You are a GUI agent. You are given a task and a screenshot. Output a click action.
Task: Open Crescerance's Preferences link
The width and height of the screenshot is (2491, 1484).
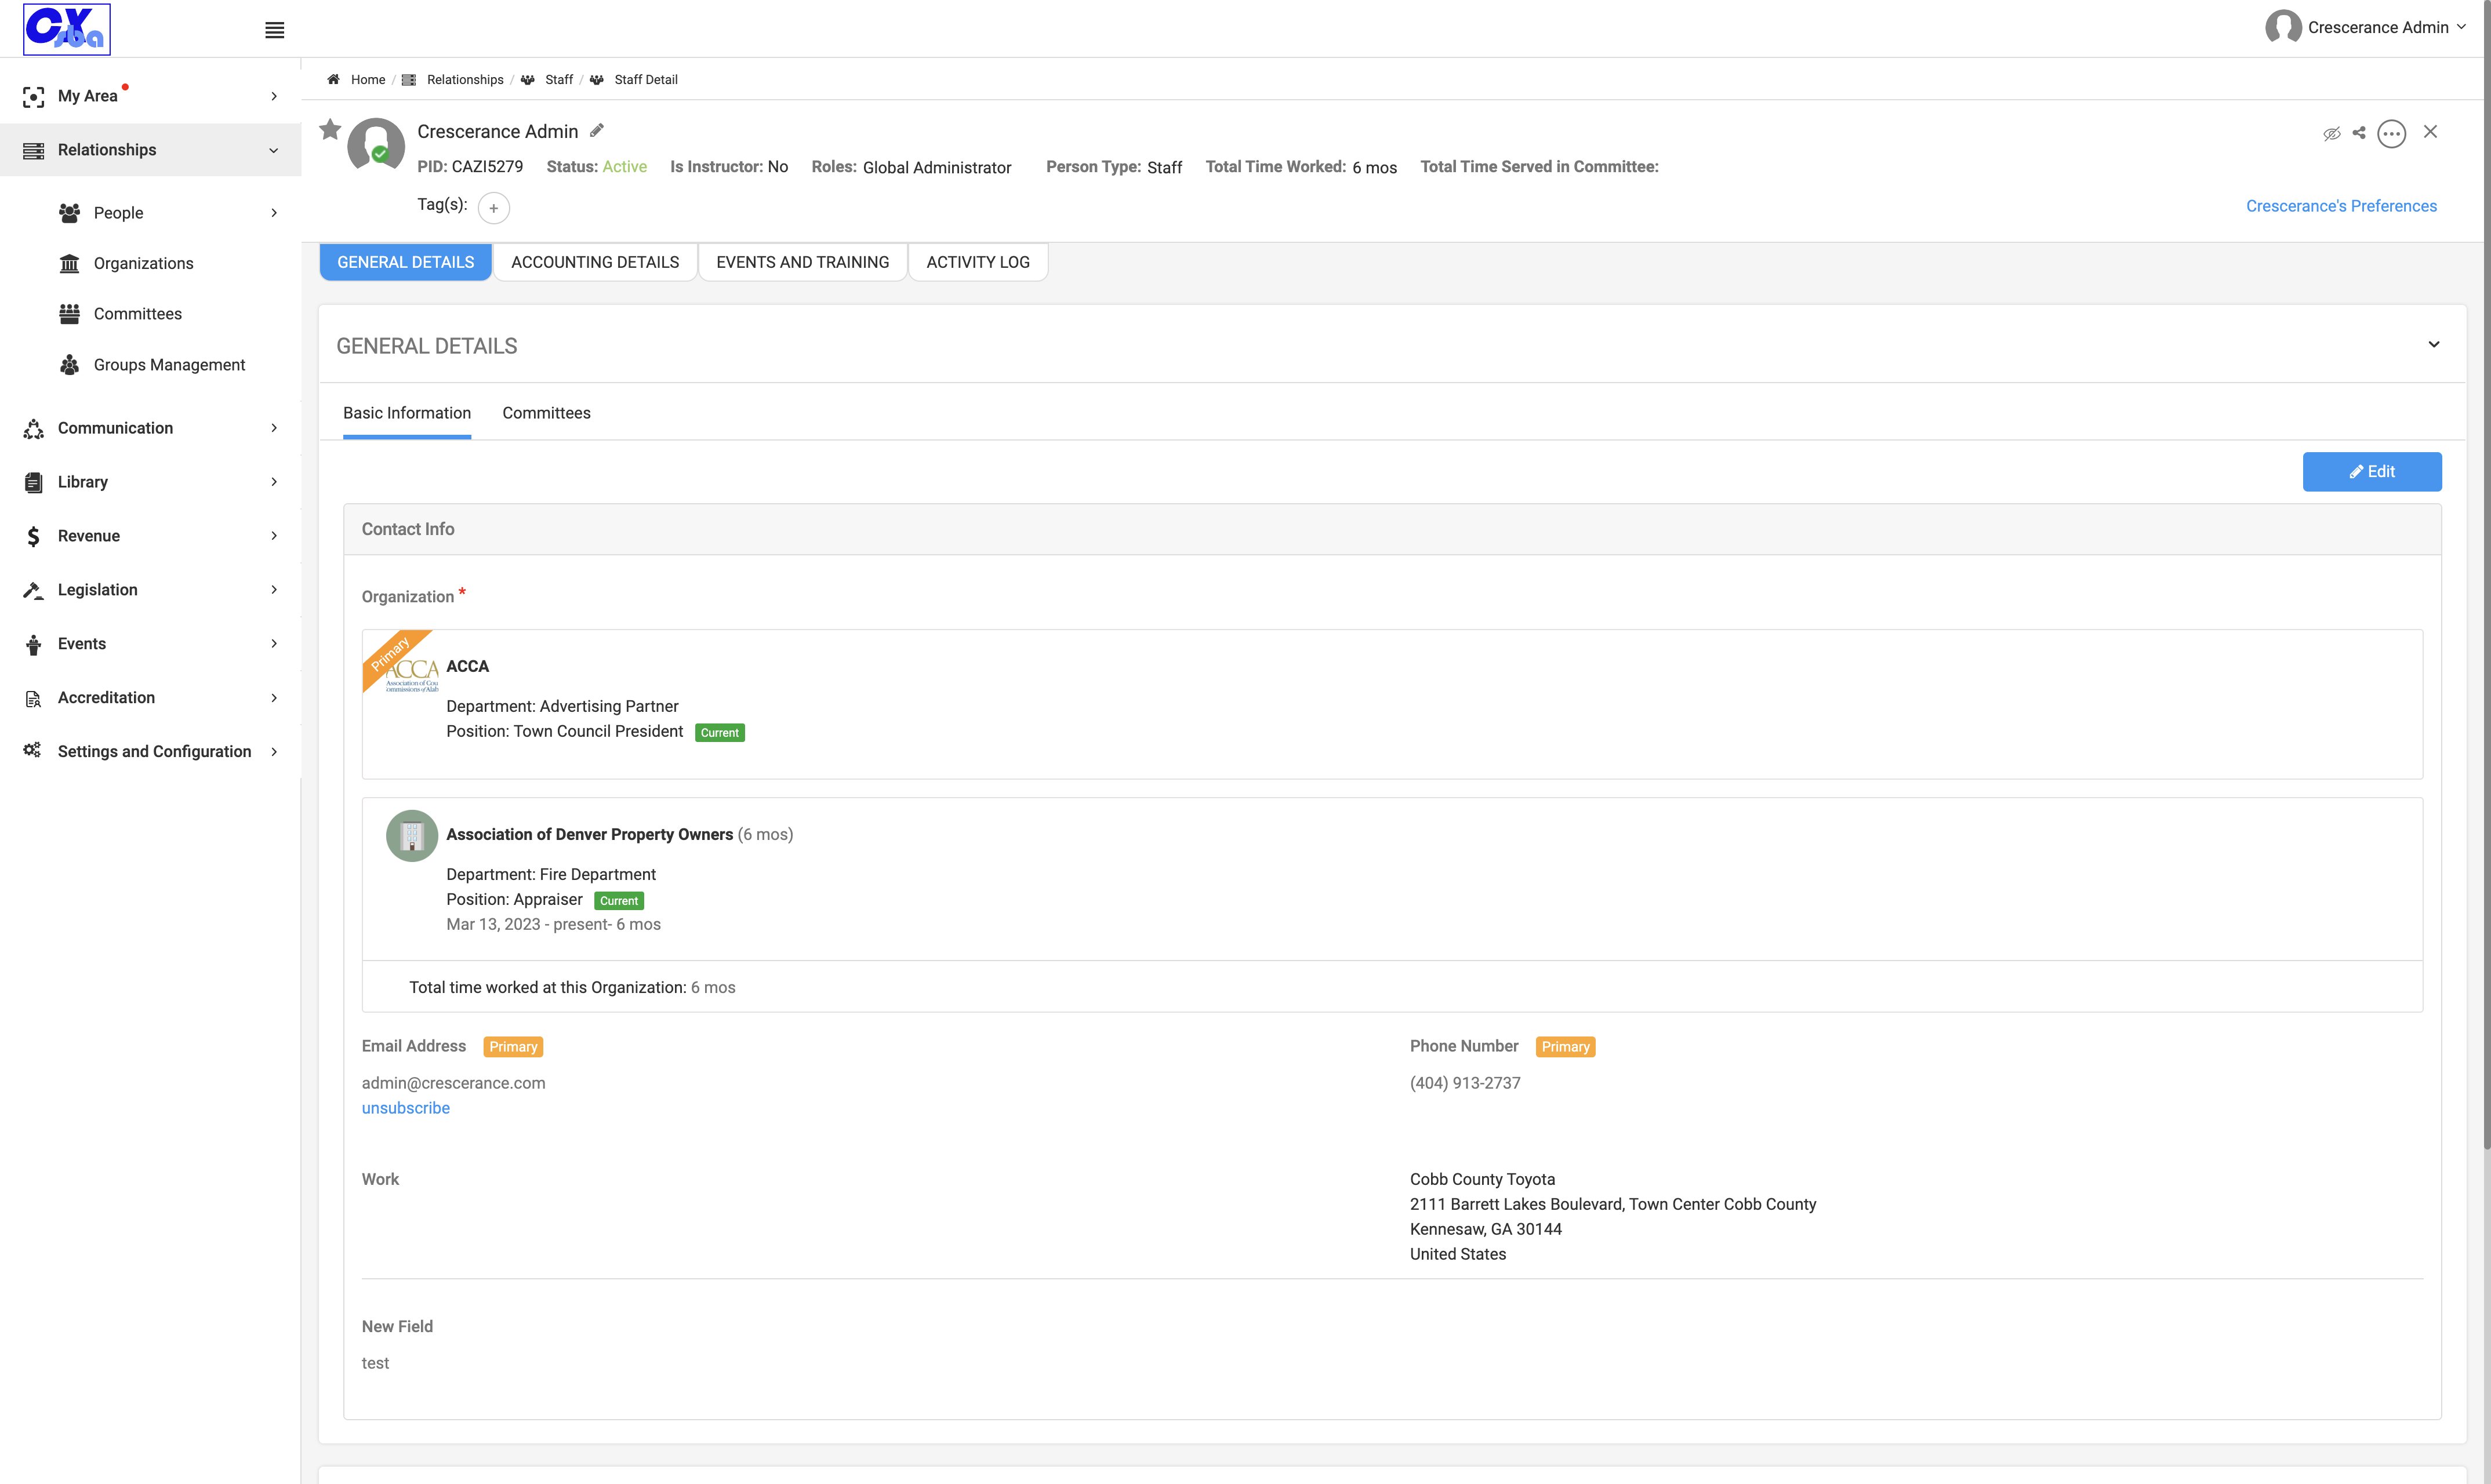(x=2341, y=206)
